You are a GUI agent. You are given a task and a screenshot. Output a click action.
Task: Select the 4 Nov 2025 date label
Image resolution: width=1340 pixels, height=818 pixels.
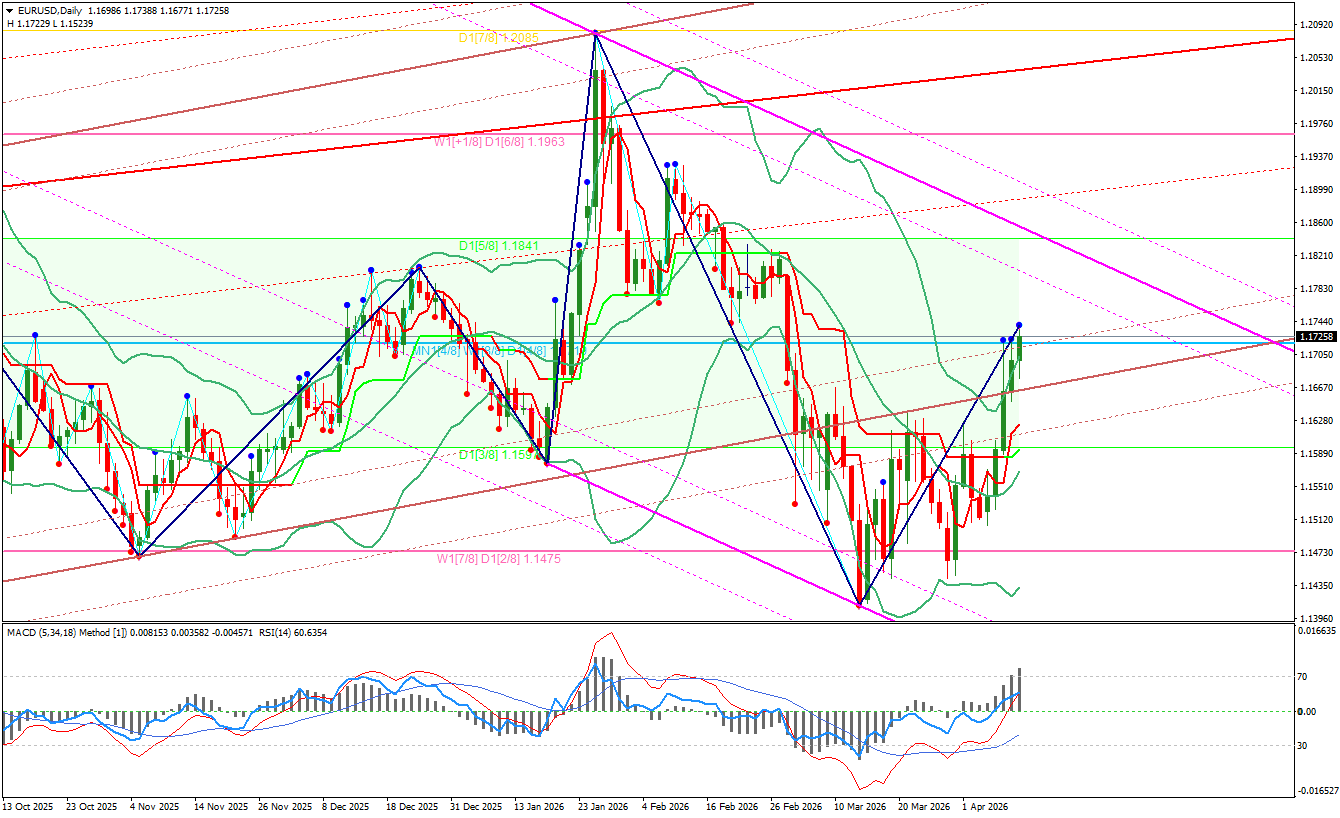(x=154, y=805)
